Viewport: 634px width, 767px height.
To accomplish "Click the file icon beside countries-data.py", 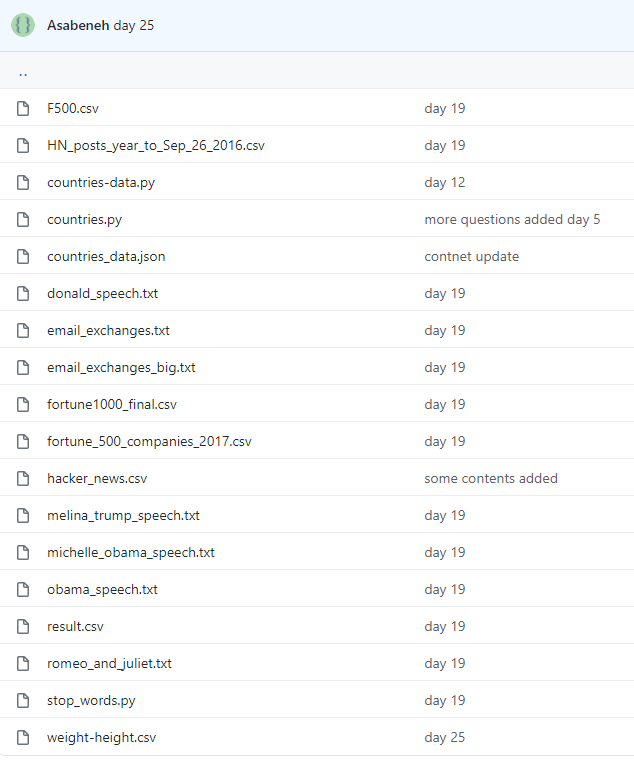I will coord(23,182).
